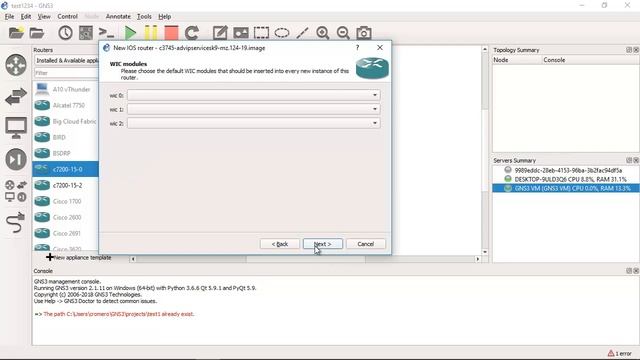Viewport: 640px width, 360px height.
Task: Click the Back button in wizard
Action: (x=280, y=244)
